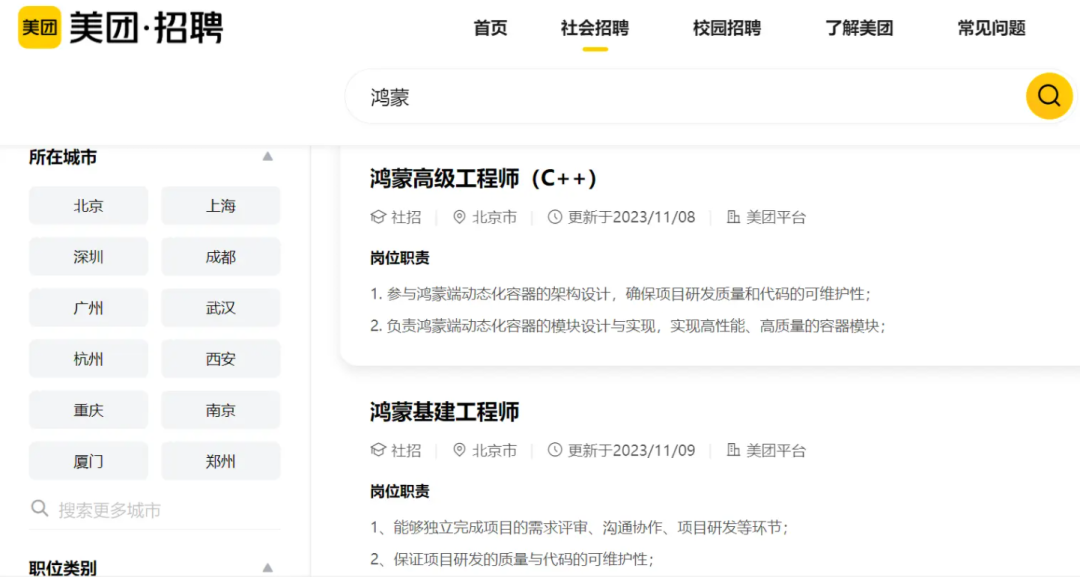This screenshot has height=577, width=1080.
Task: Open the 了解美团 navigation item
Action: coord(859,28)
